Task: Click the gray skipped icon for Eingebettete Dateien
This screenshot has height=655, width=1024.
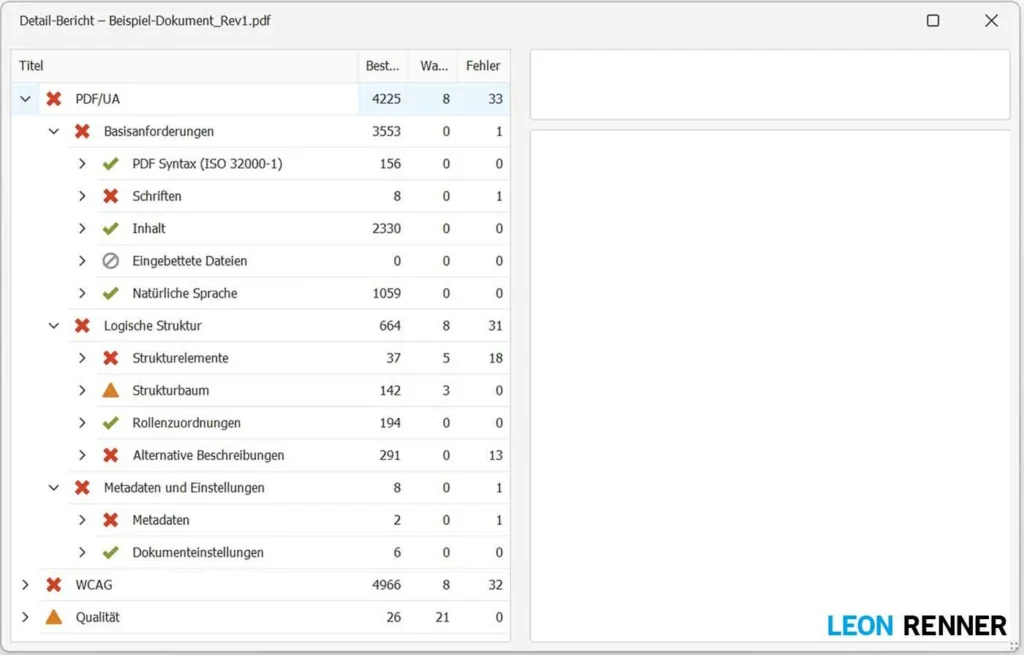Action: (111, 261)
